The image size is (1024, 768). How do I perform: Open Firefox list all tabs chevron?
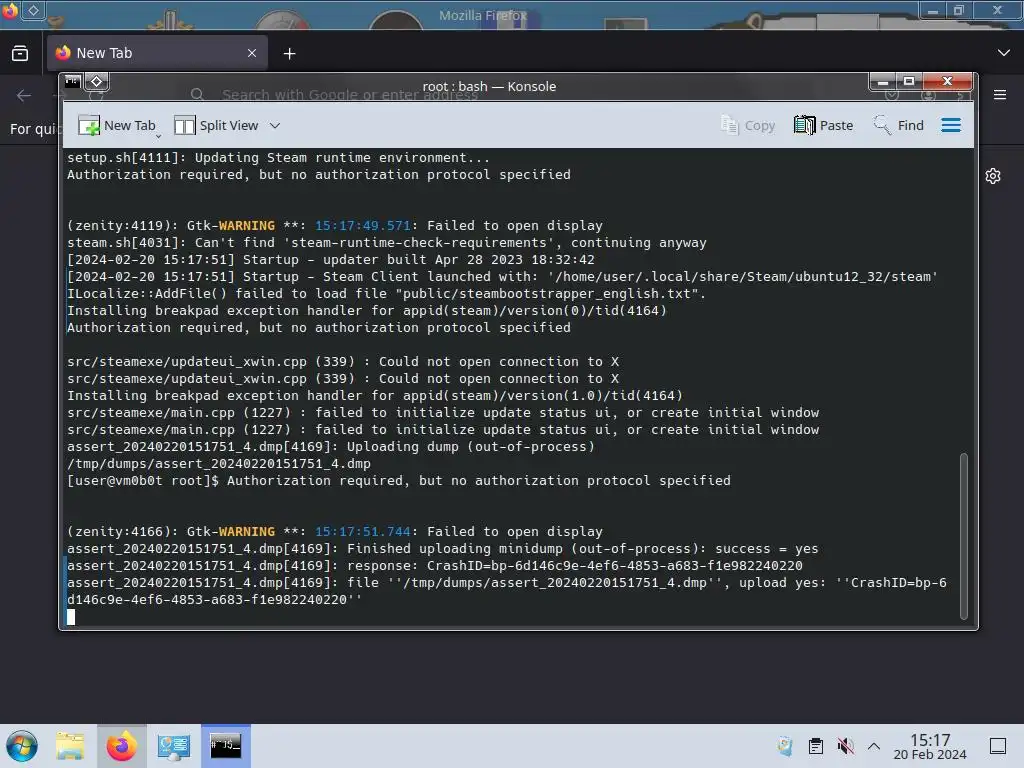click(x=1004, y=53)
